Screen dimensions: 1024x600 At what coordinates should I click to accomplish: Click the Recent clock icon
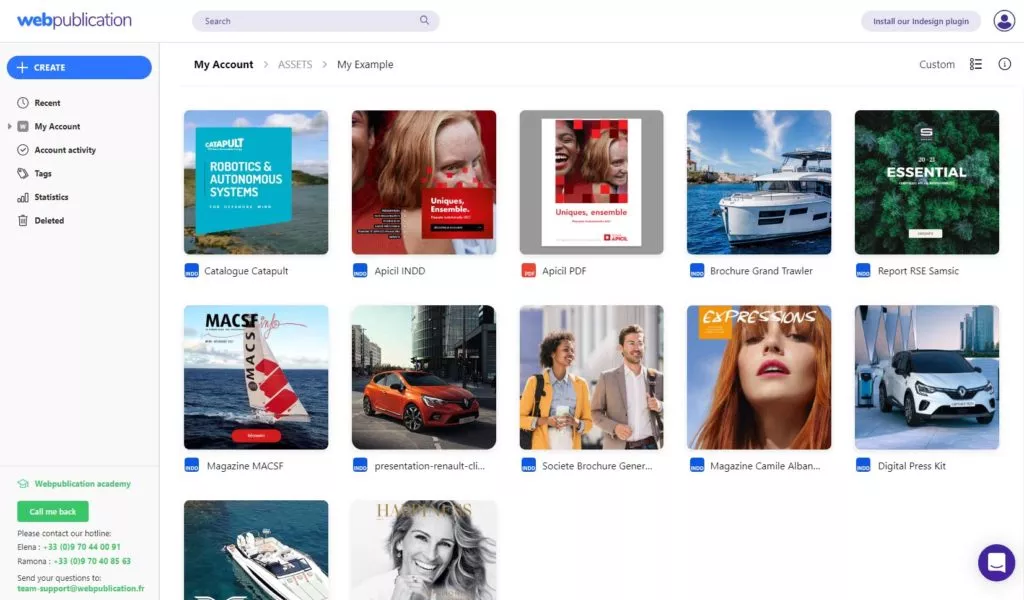(23, 103)
